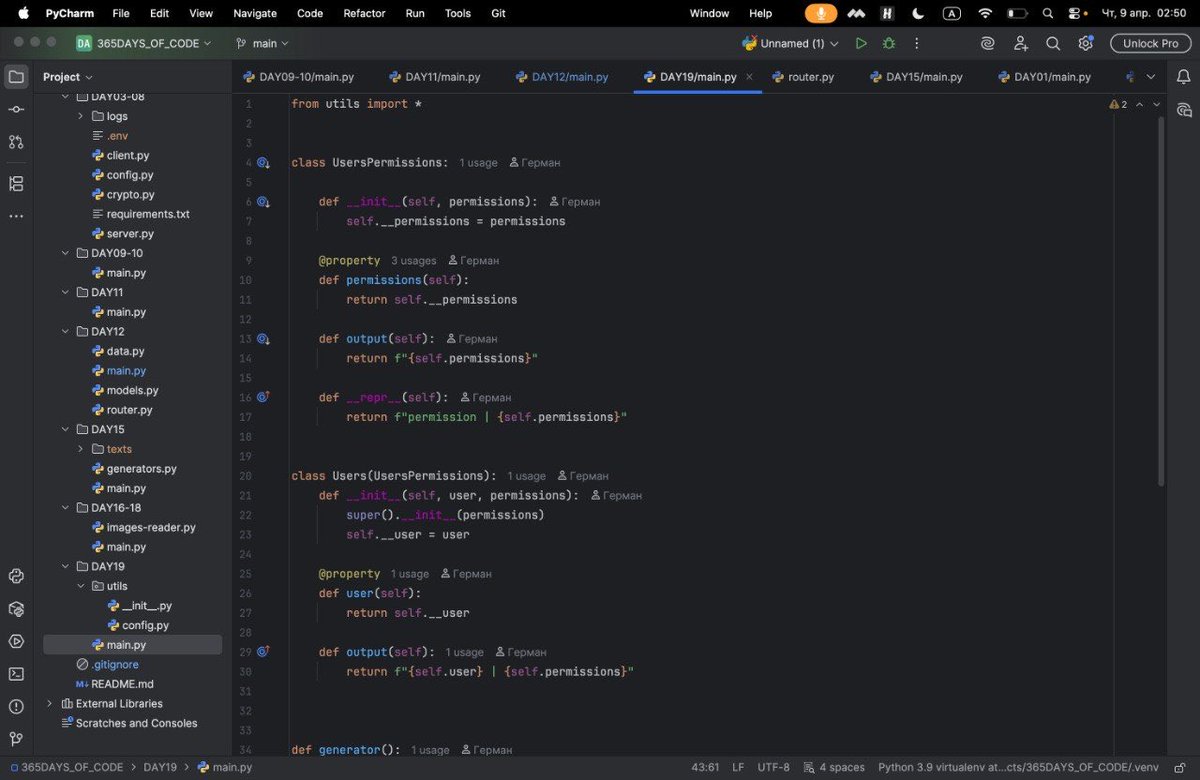
Task: Collapse the DAY16-18 folder
Action: point(66,508)
